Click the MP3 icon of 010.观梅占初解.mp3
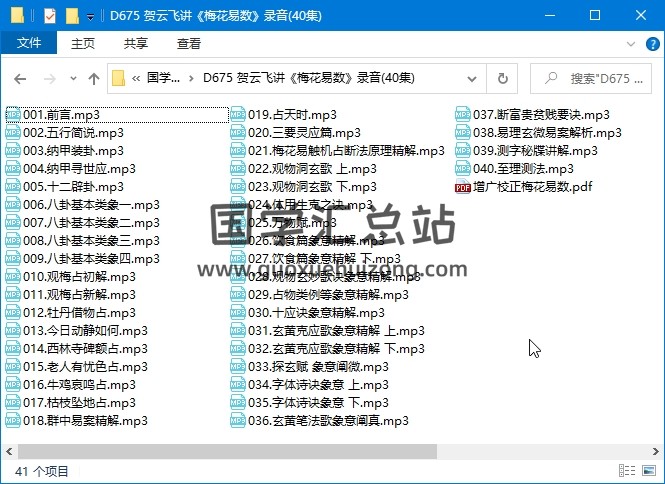This screenshot has width=665, height=484. 13,277
